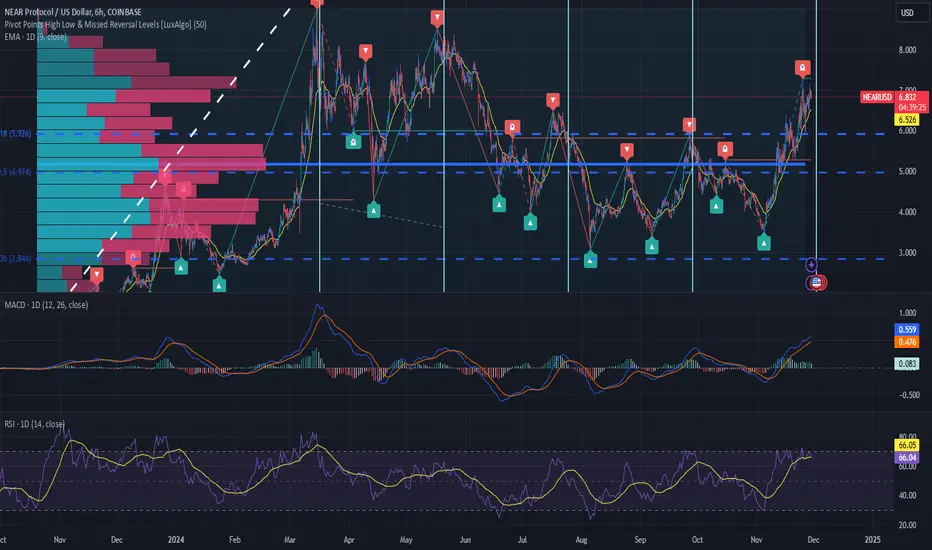The image size is (932, 550).
Task: Click the 2024 label on time axis
Action: click(176, 540)
